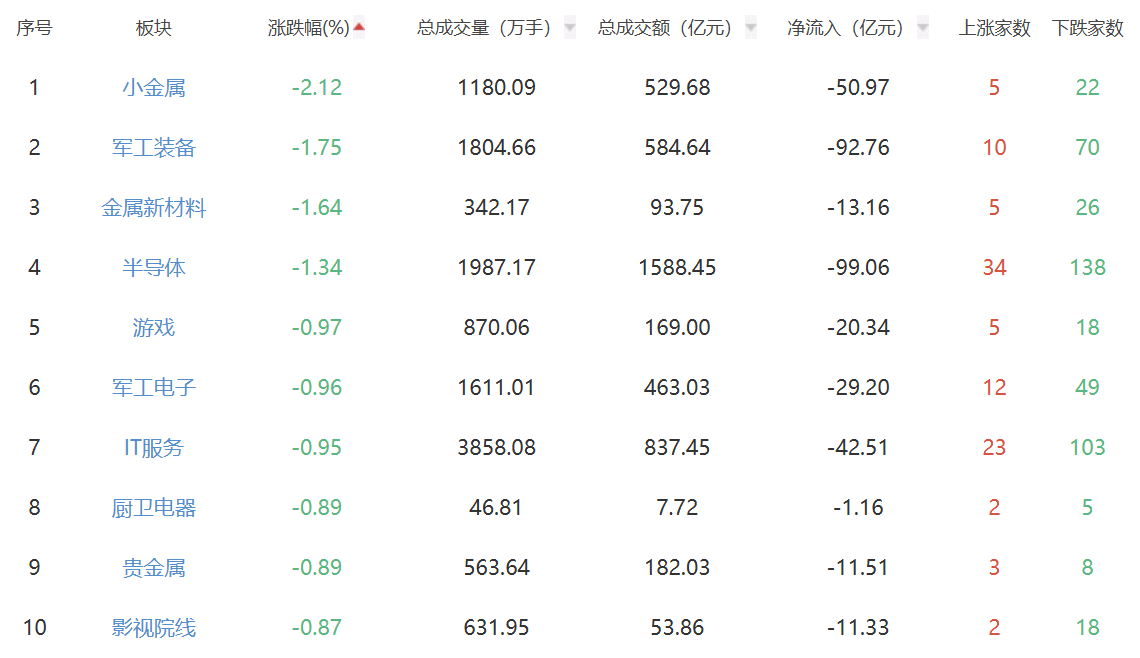1140x658 pixels.
Task: Click the sort arrow beside 总成交额（亿元）
Action: [x=751, y=28]
